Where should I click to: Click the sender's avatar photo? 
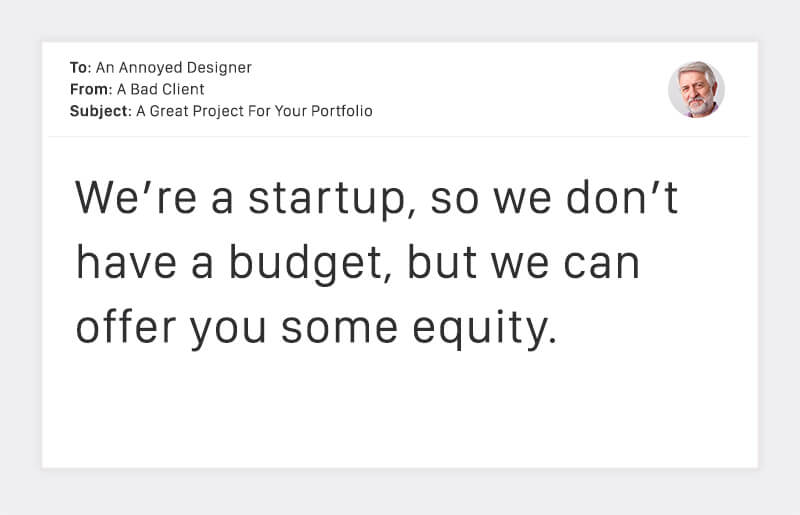[696, 89]
